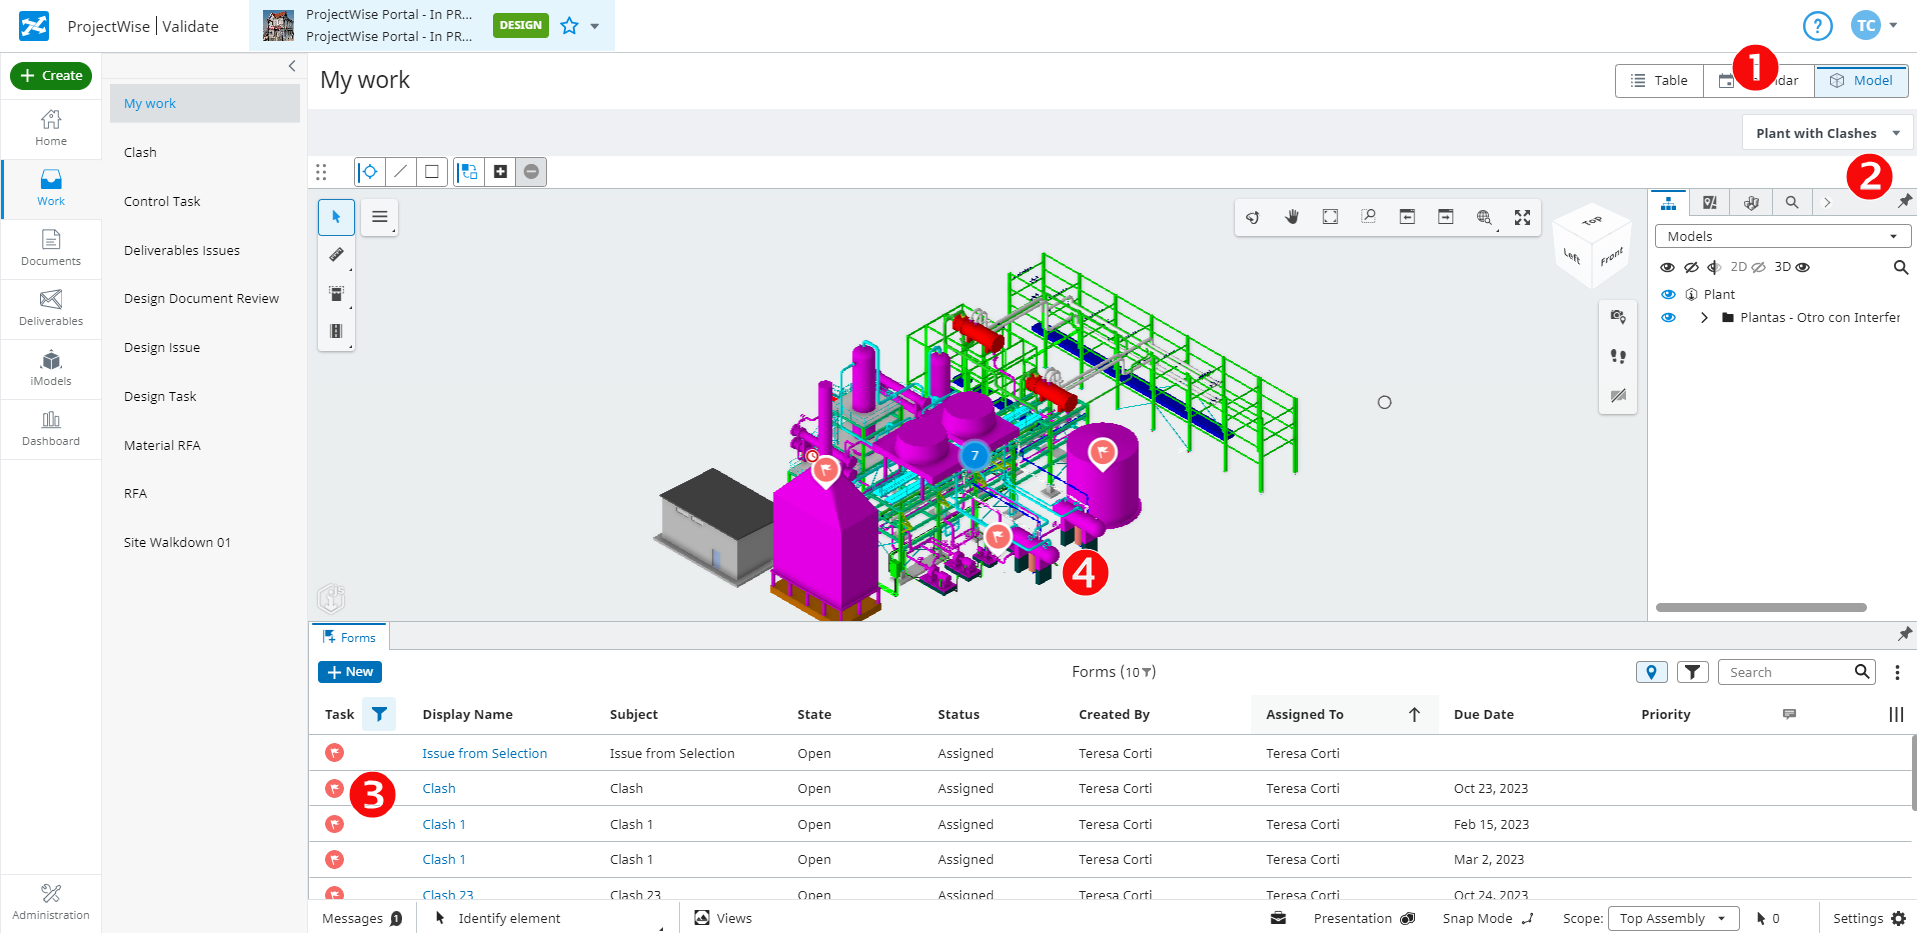Pin the right side panel
This screenshot has width=1917, height=933.
click(x=1904, y=201)
